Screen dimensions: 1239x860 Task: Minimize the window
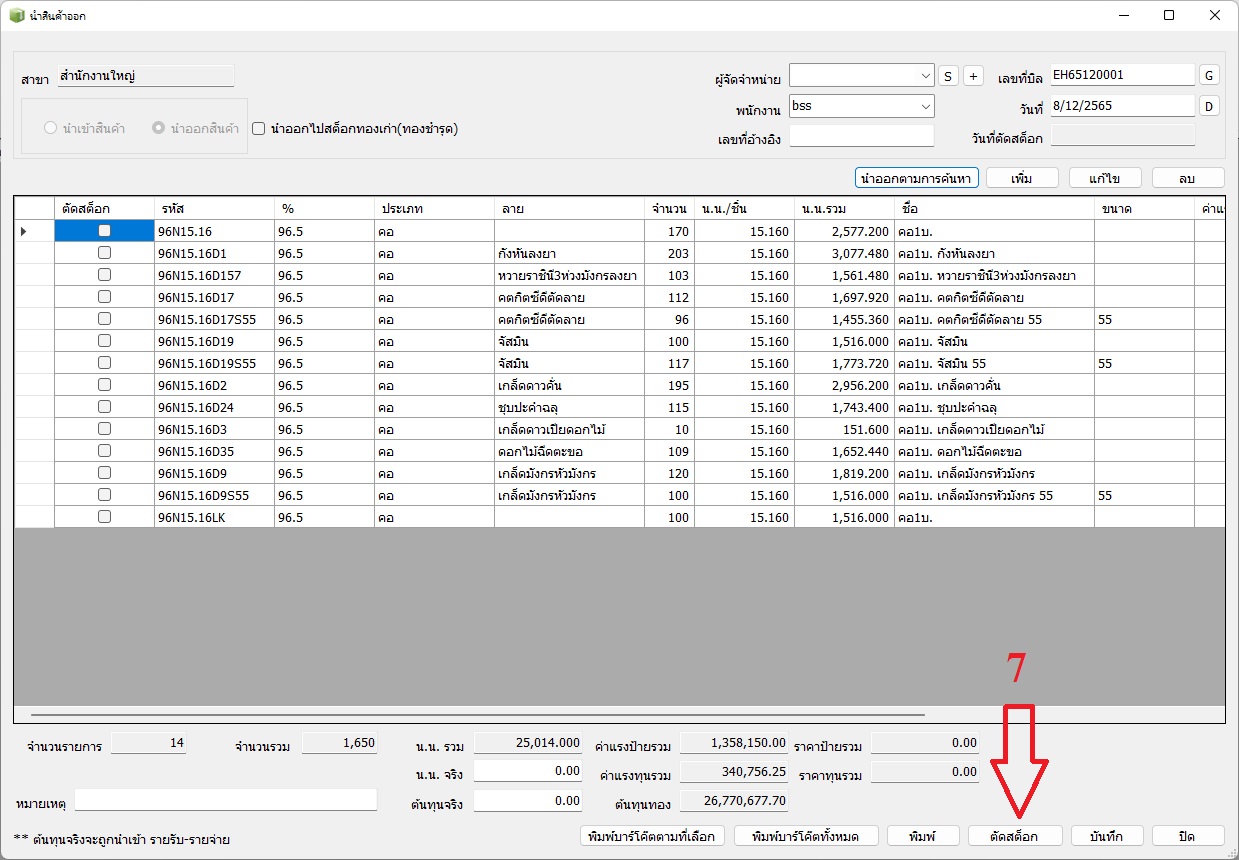[x=1123, y=15]
